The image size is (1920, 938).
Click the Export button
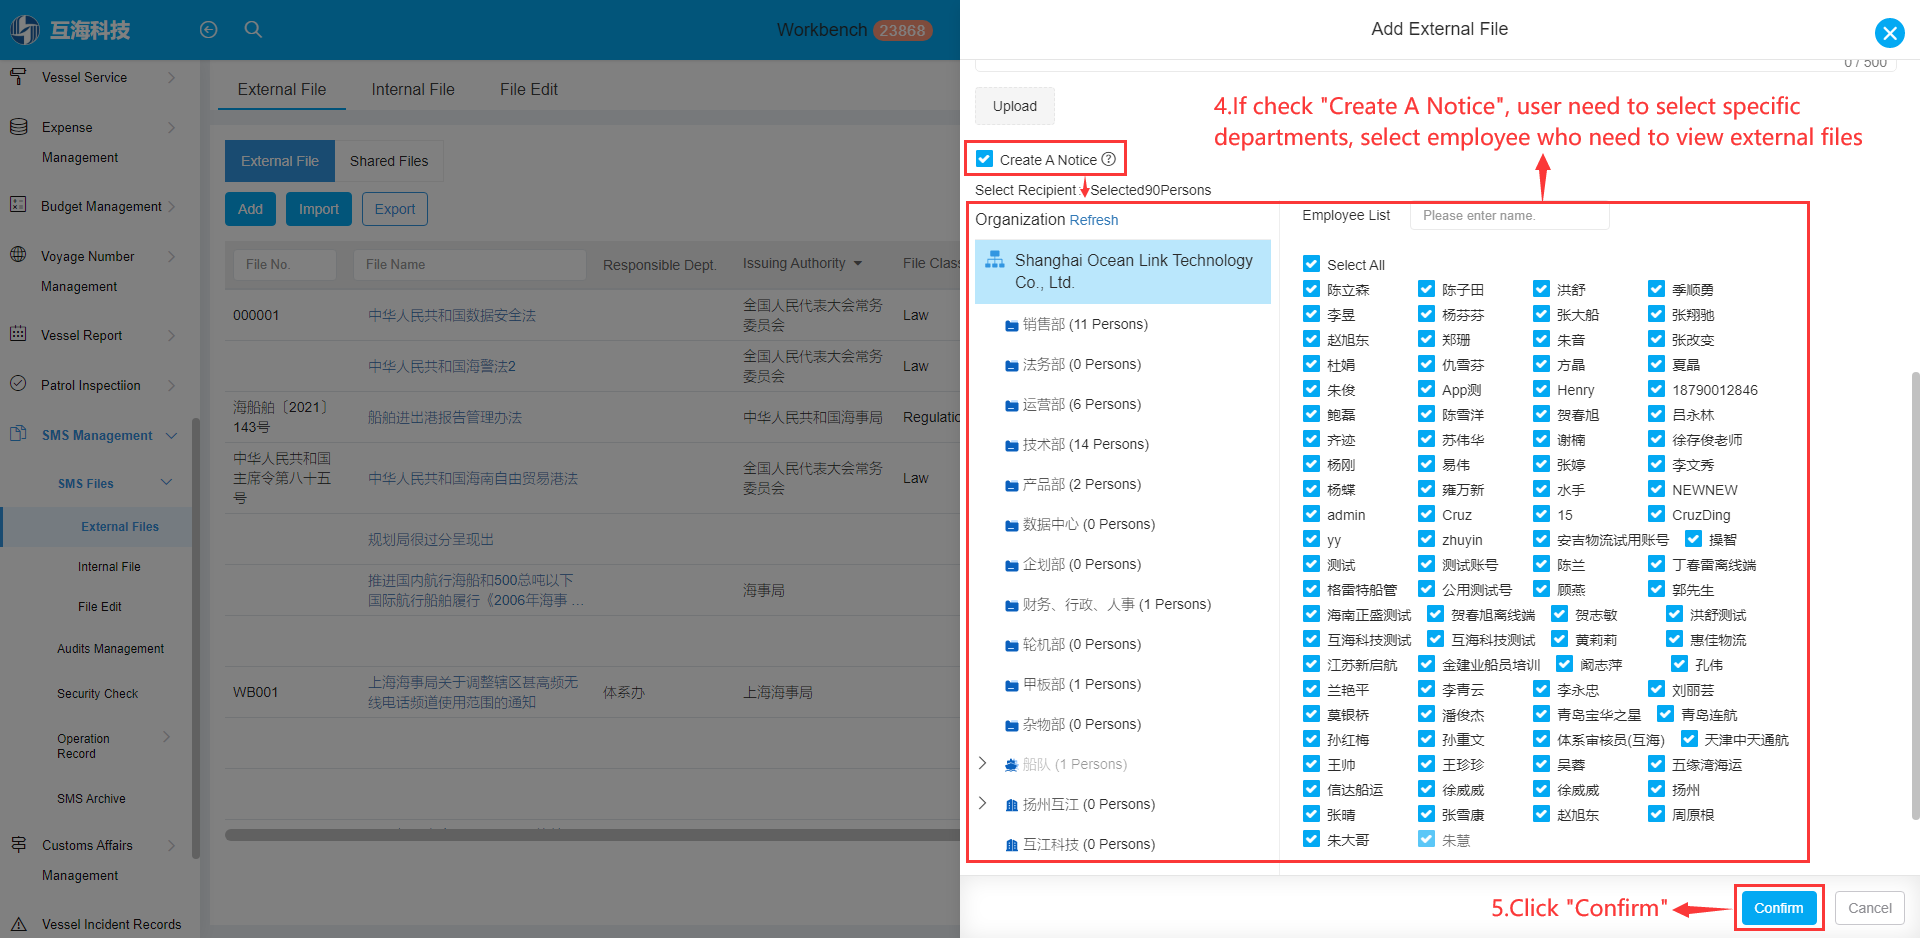coord(395,209)
